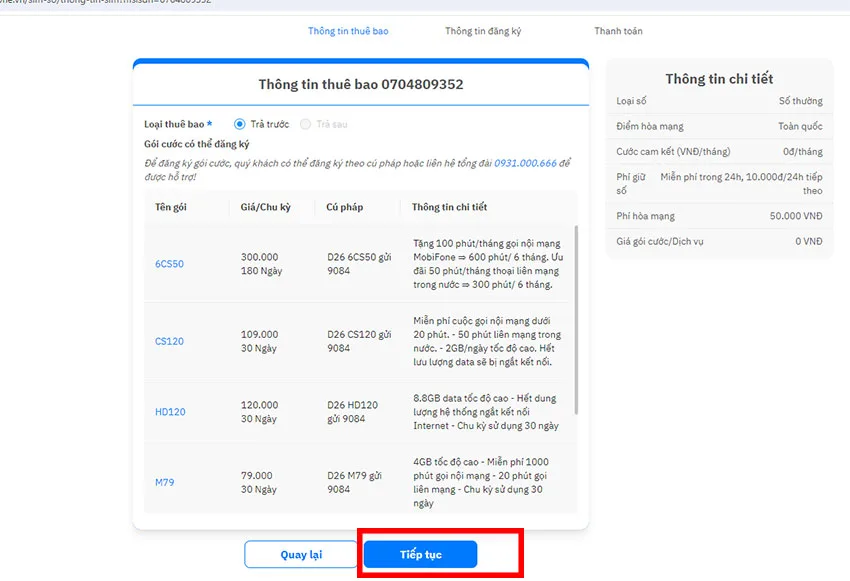Open the Thông tin thuê bao step
This screenshot has width=850, height=581.
[x=348, y=31]
